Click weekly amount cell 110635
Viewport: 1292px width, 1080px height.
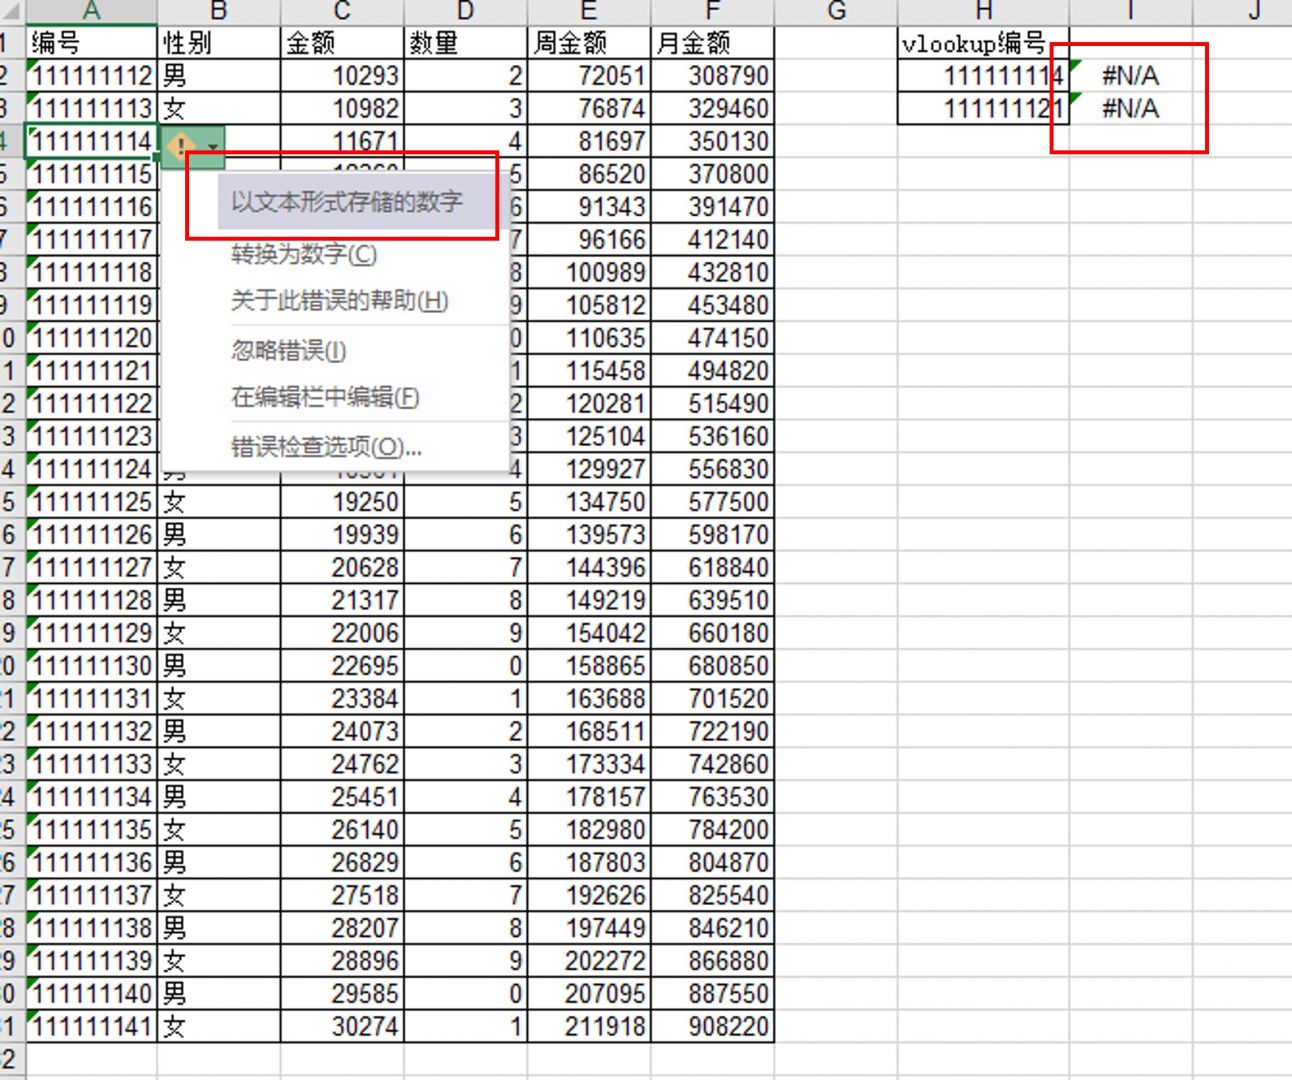[589, 338]
